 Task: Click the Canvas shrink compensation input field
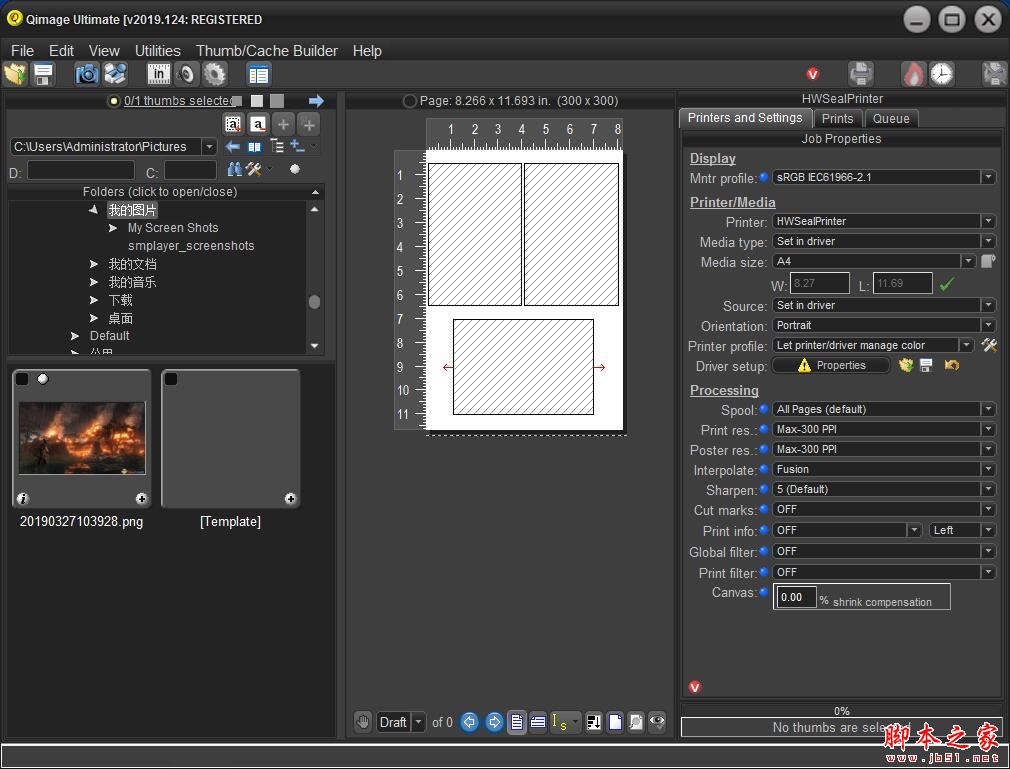(x=794, y=597)
